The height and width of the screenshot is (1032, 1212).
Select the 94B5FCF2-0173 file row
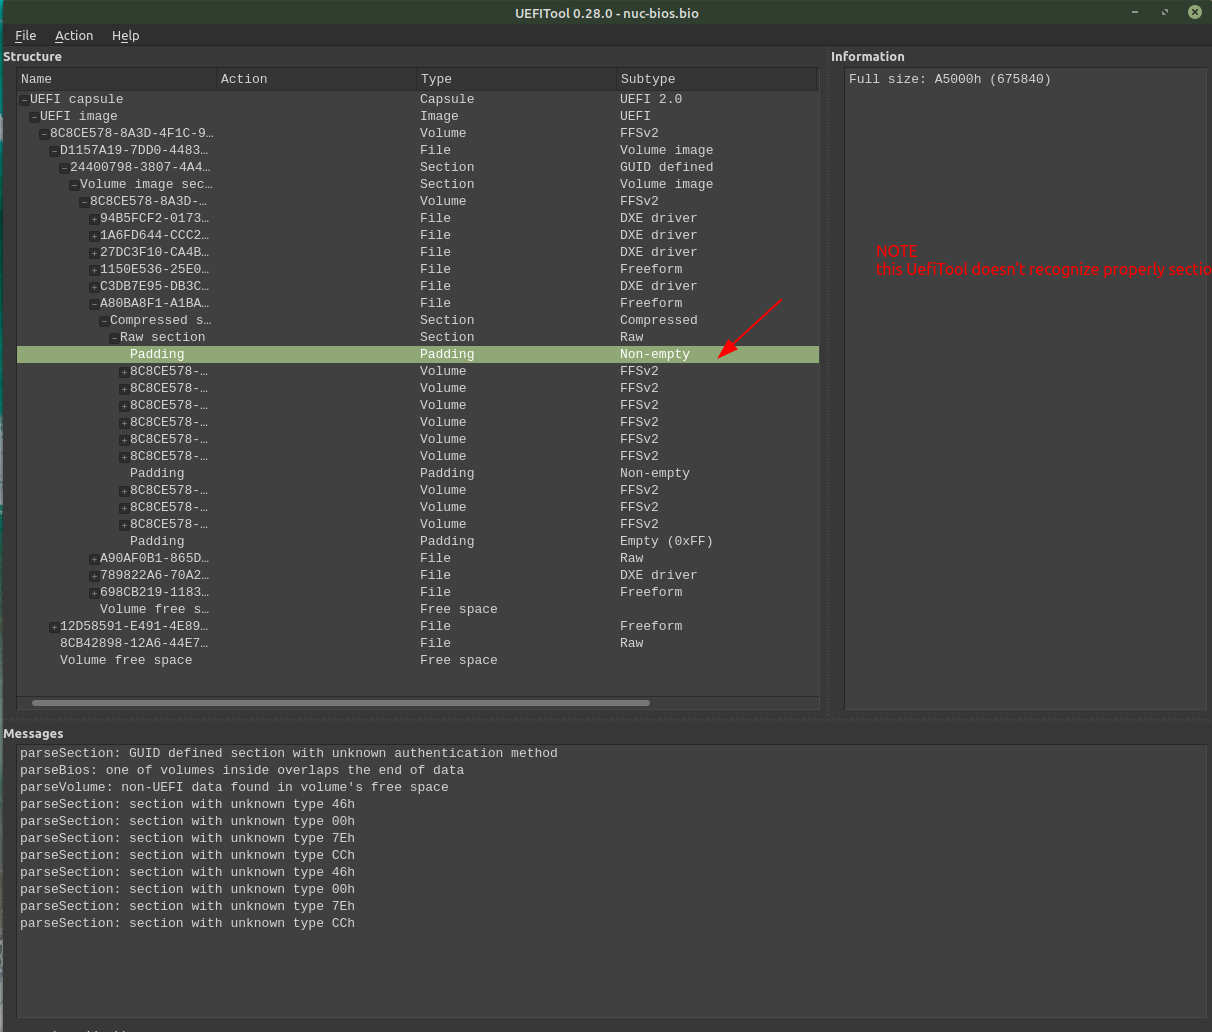418,218
